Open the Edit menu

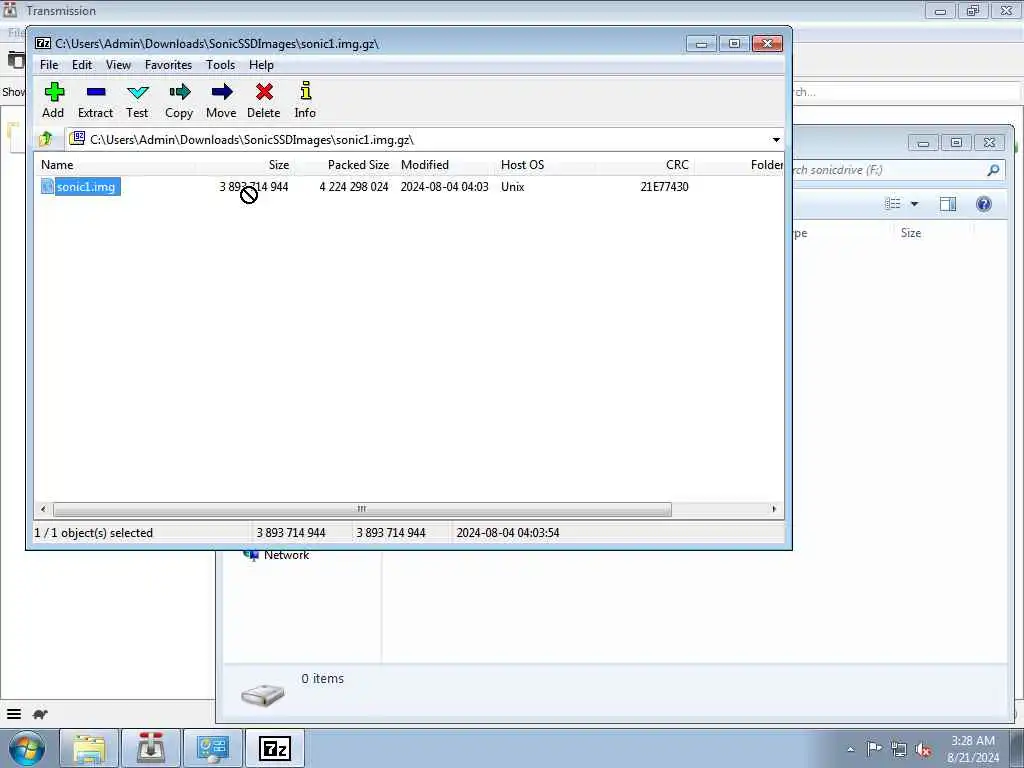point(82,65)
